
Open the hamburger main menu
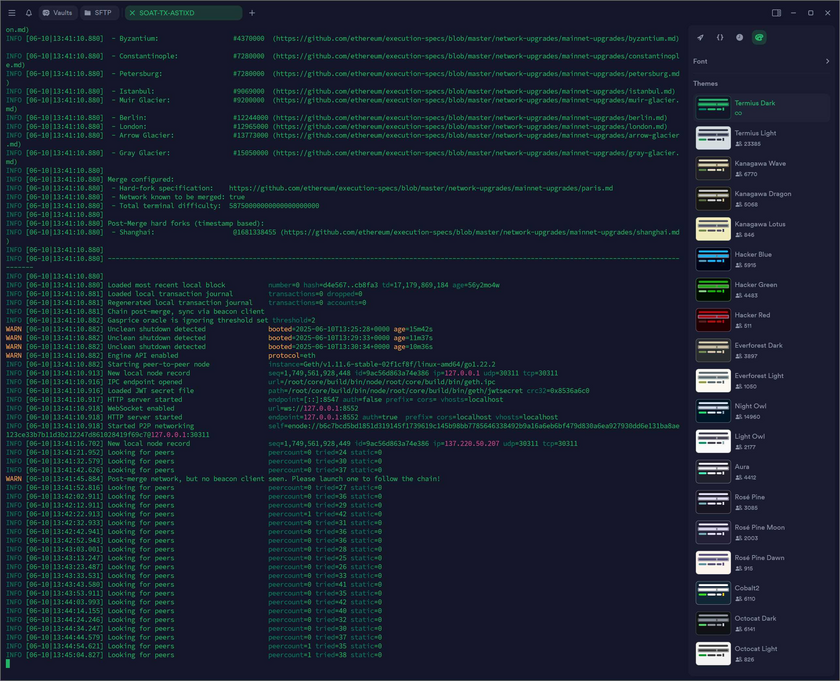pyautogui.click(x=12, y=13)
